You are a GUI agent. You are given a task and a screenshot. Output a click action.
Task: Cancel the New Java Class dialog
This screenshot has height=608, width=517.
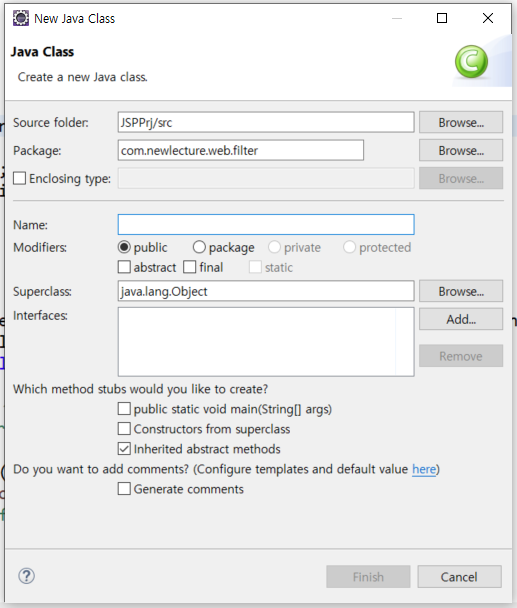coord(459,577)
